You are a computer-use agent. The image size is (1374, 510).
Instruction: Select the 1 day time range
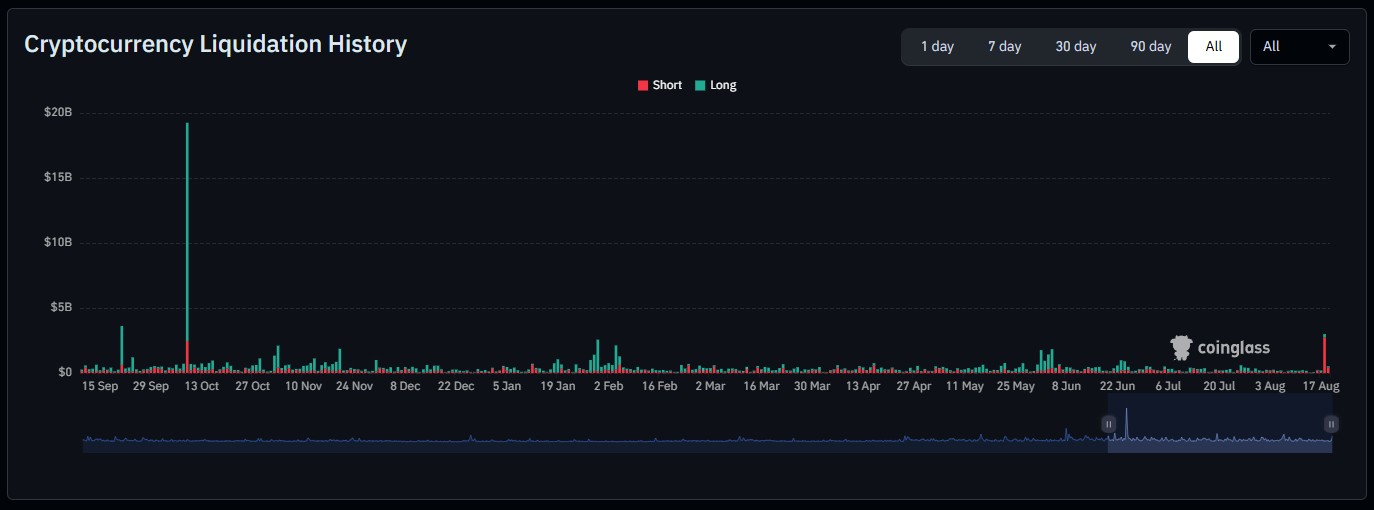click(x=937, y=47)
